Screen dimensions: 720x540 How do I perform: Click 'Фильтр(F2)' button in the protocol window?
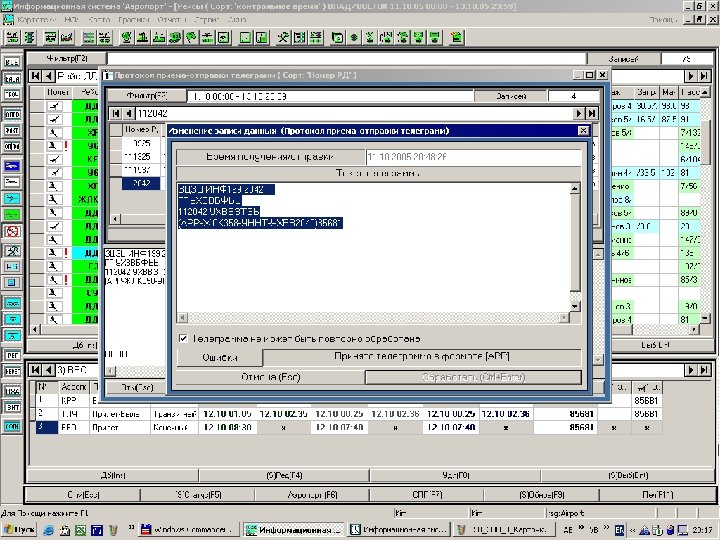coord(147,96)
